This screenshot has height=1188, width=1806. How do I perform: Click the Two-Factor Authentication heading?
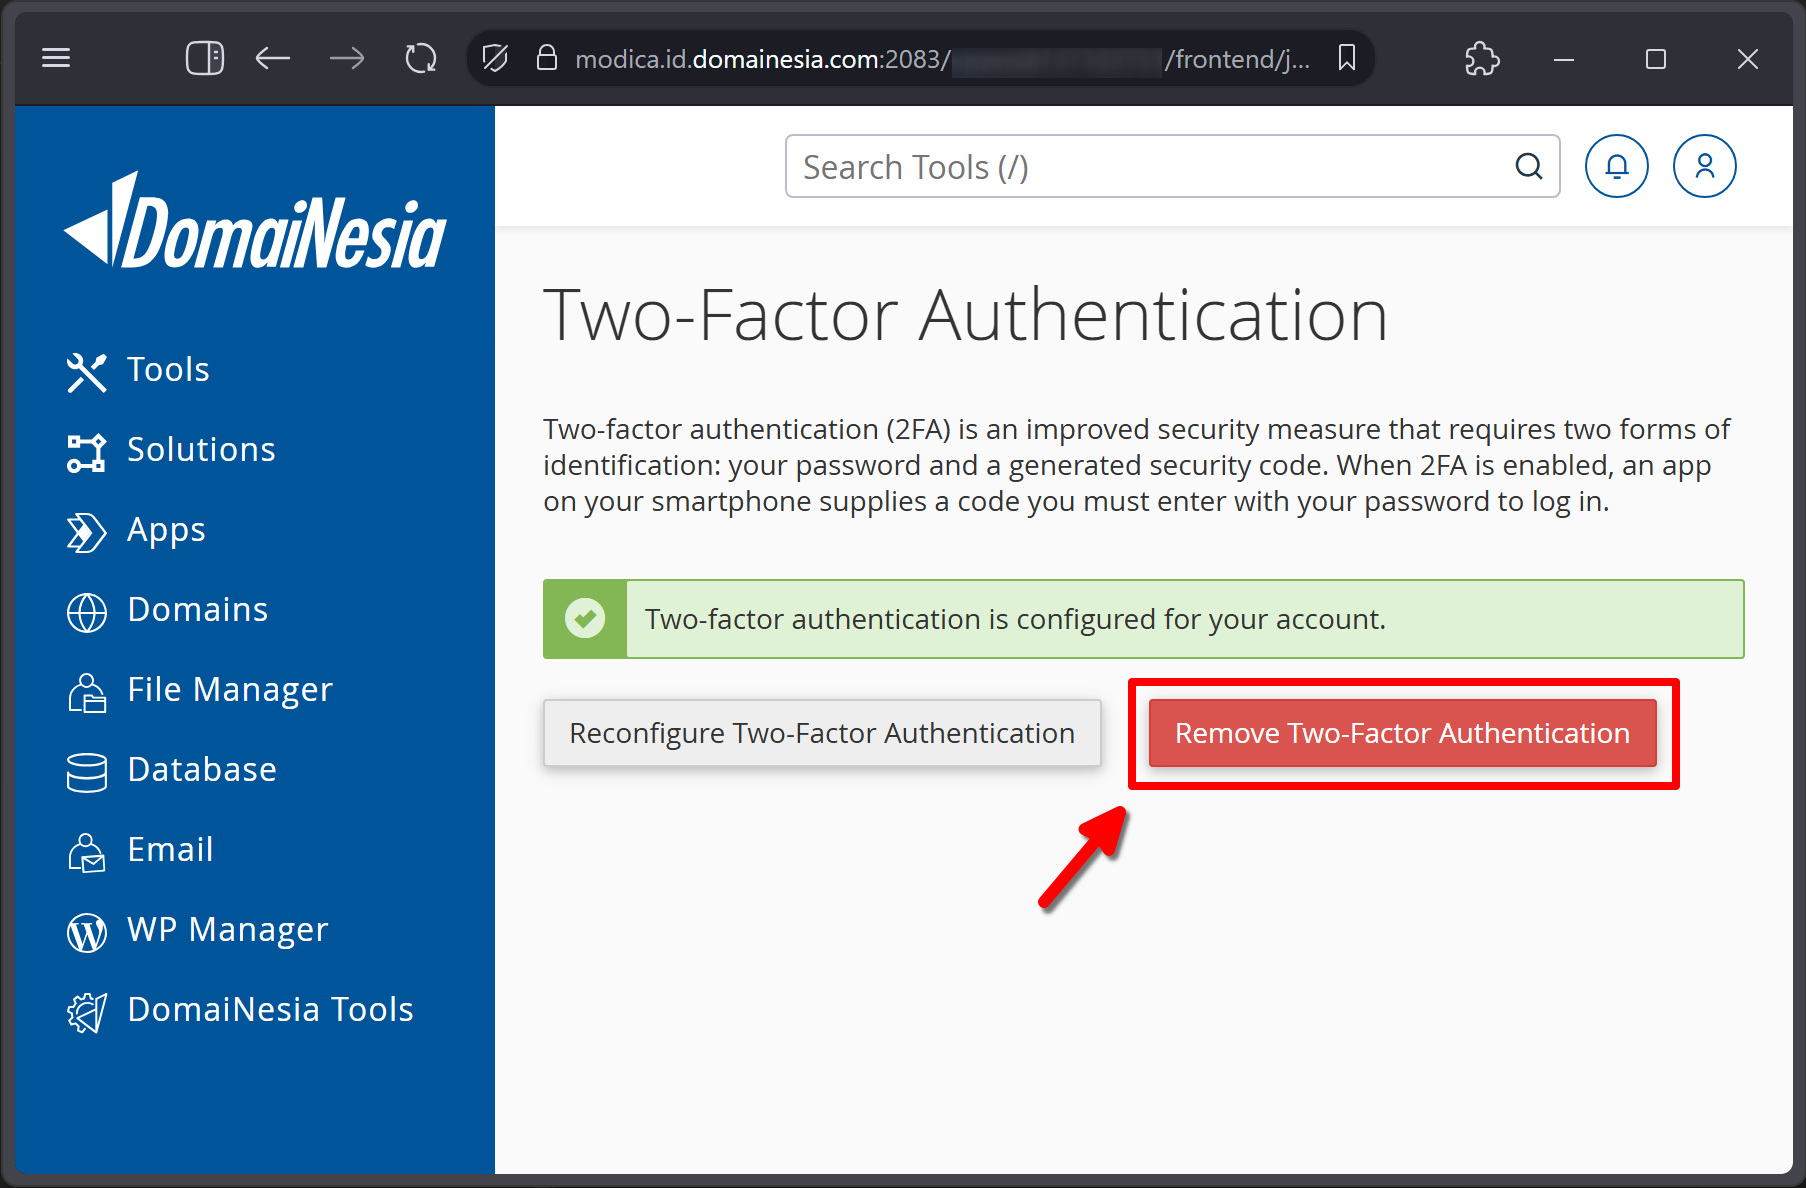[x=965, y=316]
